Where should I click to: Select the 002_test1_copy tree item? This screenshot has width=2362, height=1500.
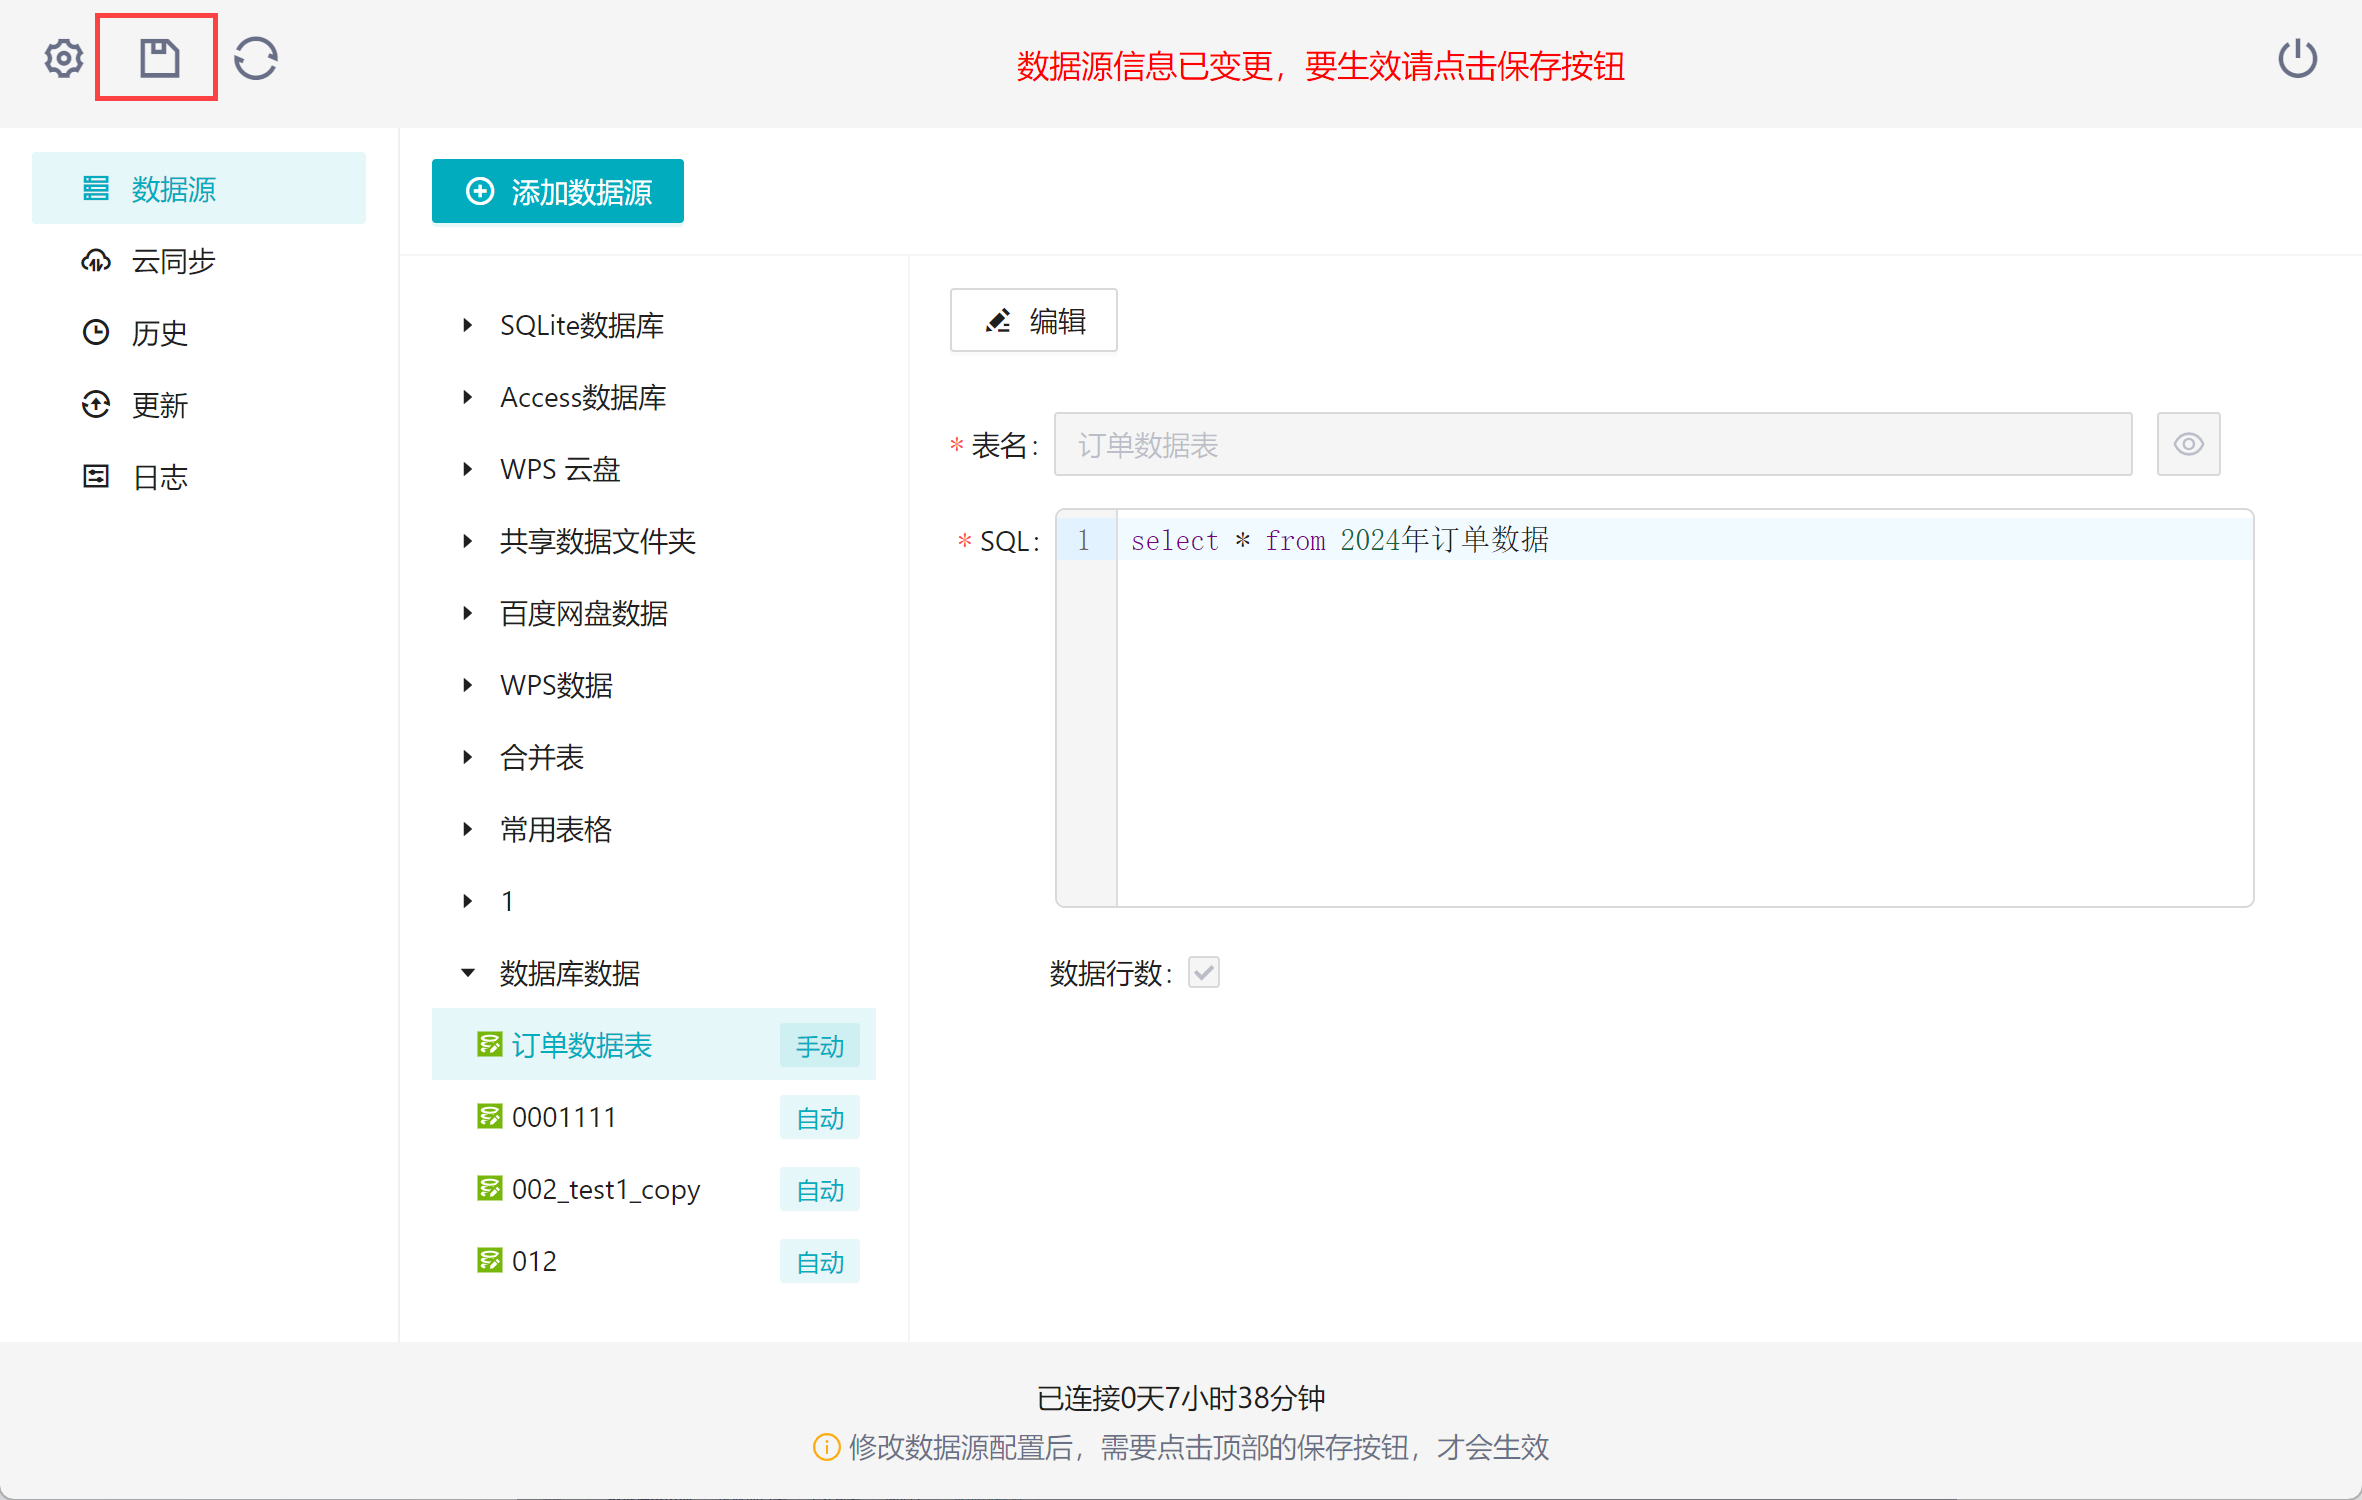[654, 1188]
